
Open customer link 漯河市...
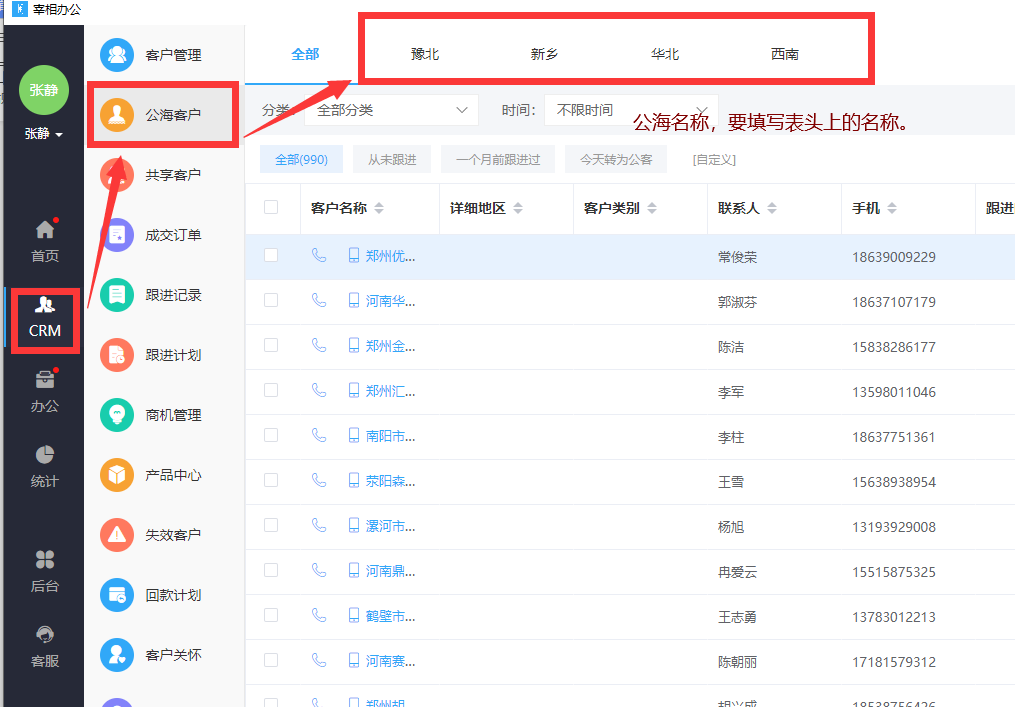pos(390,526)
